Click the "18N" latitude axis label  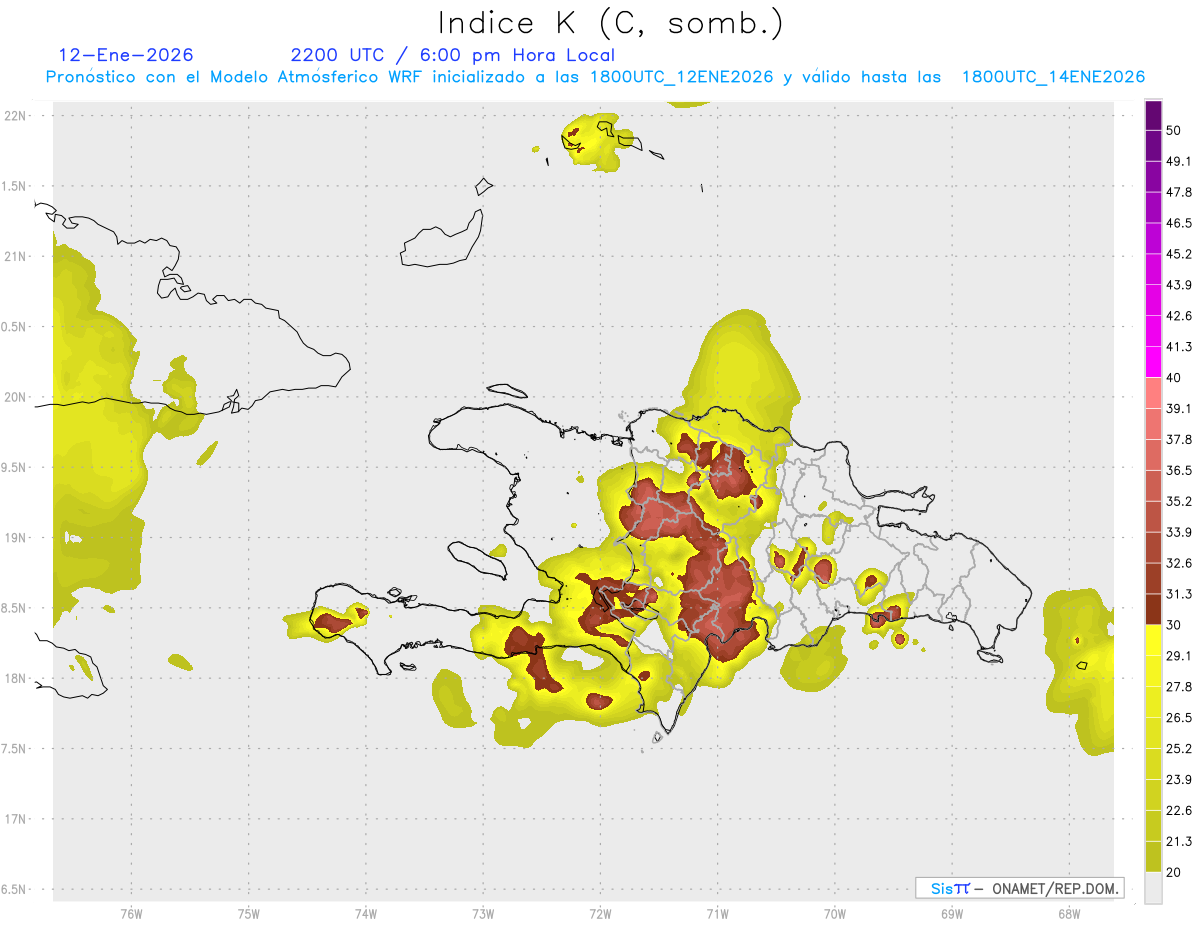click(15, 678)
